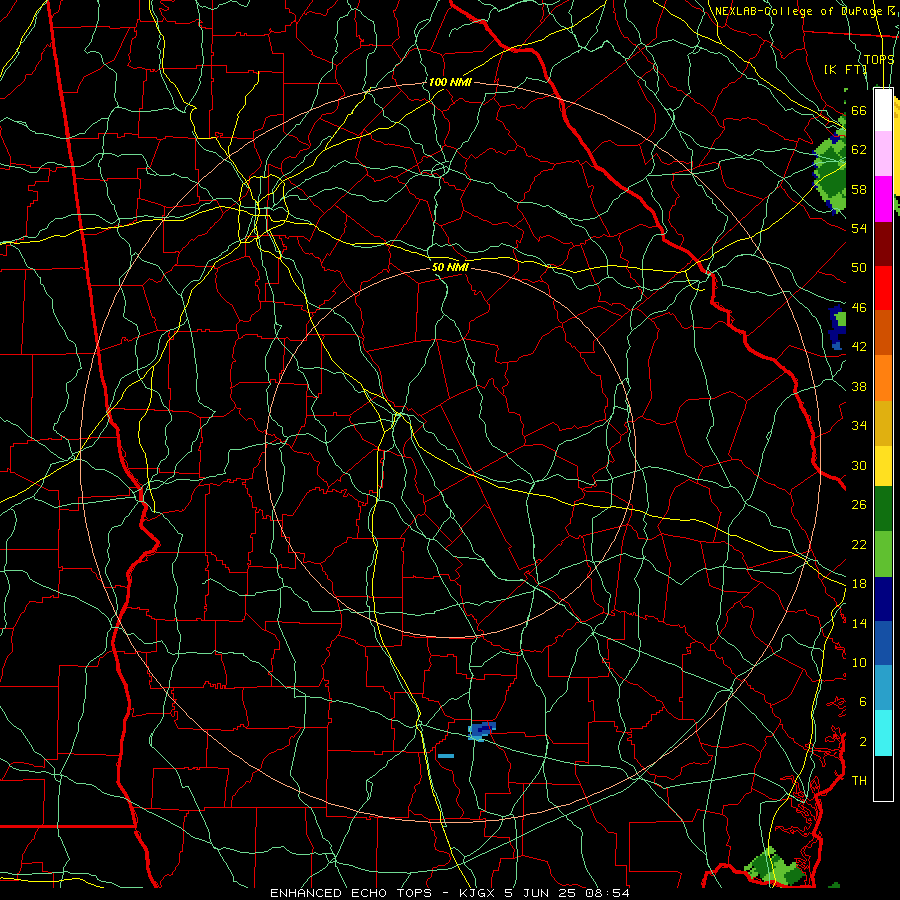The width and height of the screenshot is (900, 900).
Task: Click the "TOPS" legend title
Action: [x=879, y=59]
